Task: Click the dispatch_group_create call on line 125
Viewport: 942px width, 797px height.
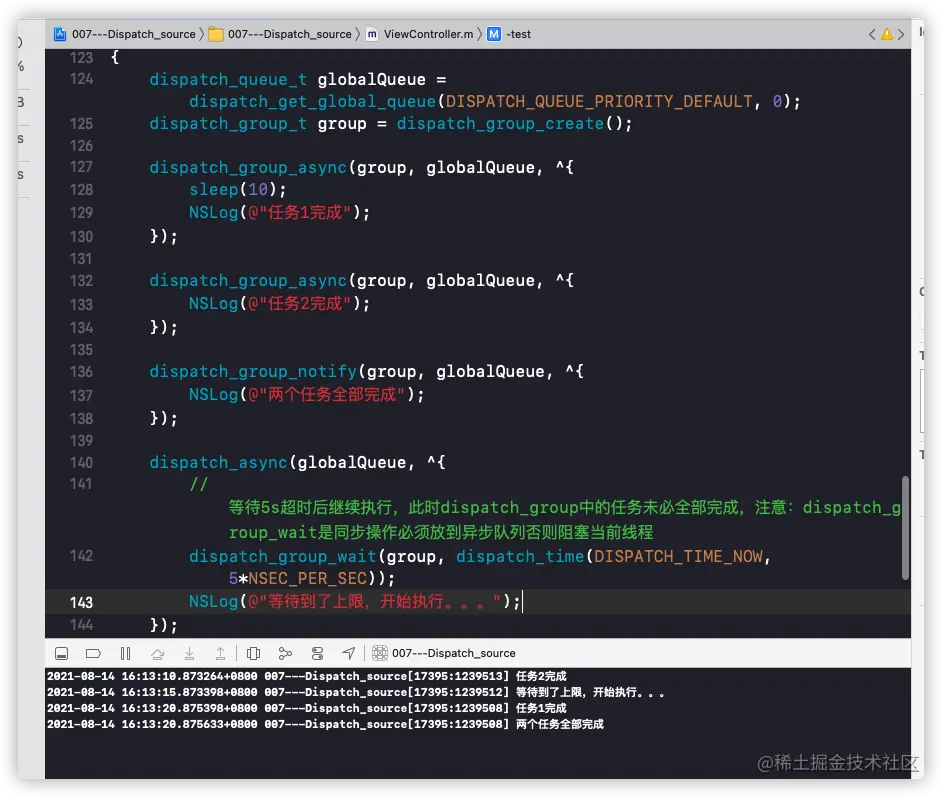Action: point(500,124)
